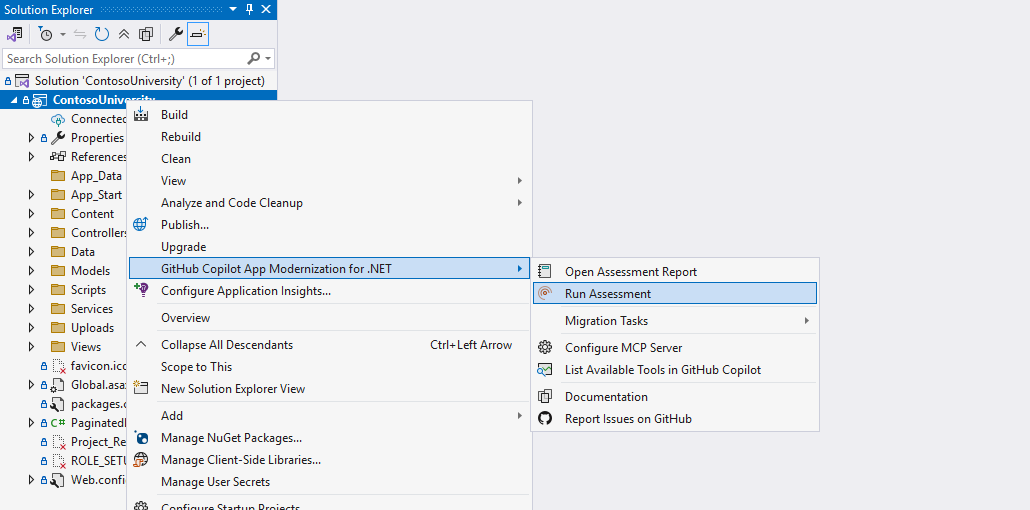The image size is (1030, 510).
Task: Expand the Content folder
Action: tap(31, 214)
